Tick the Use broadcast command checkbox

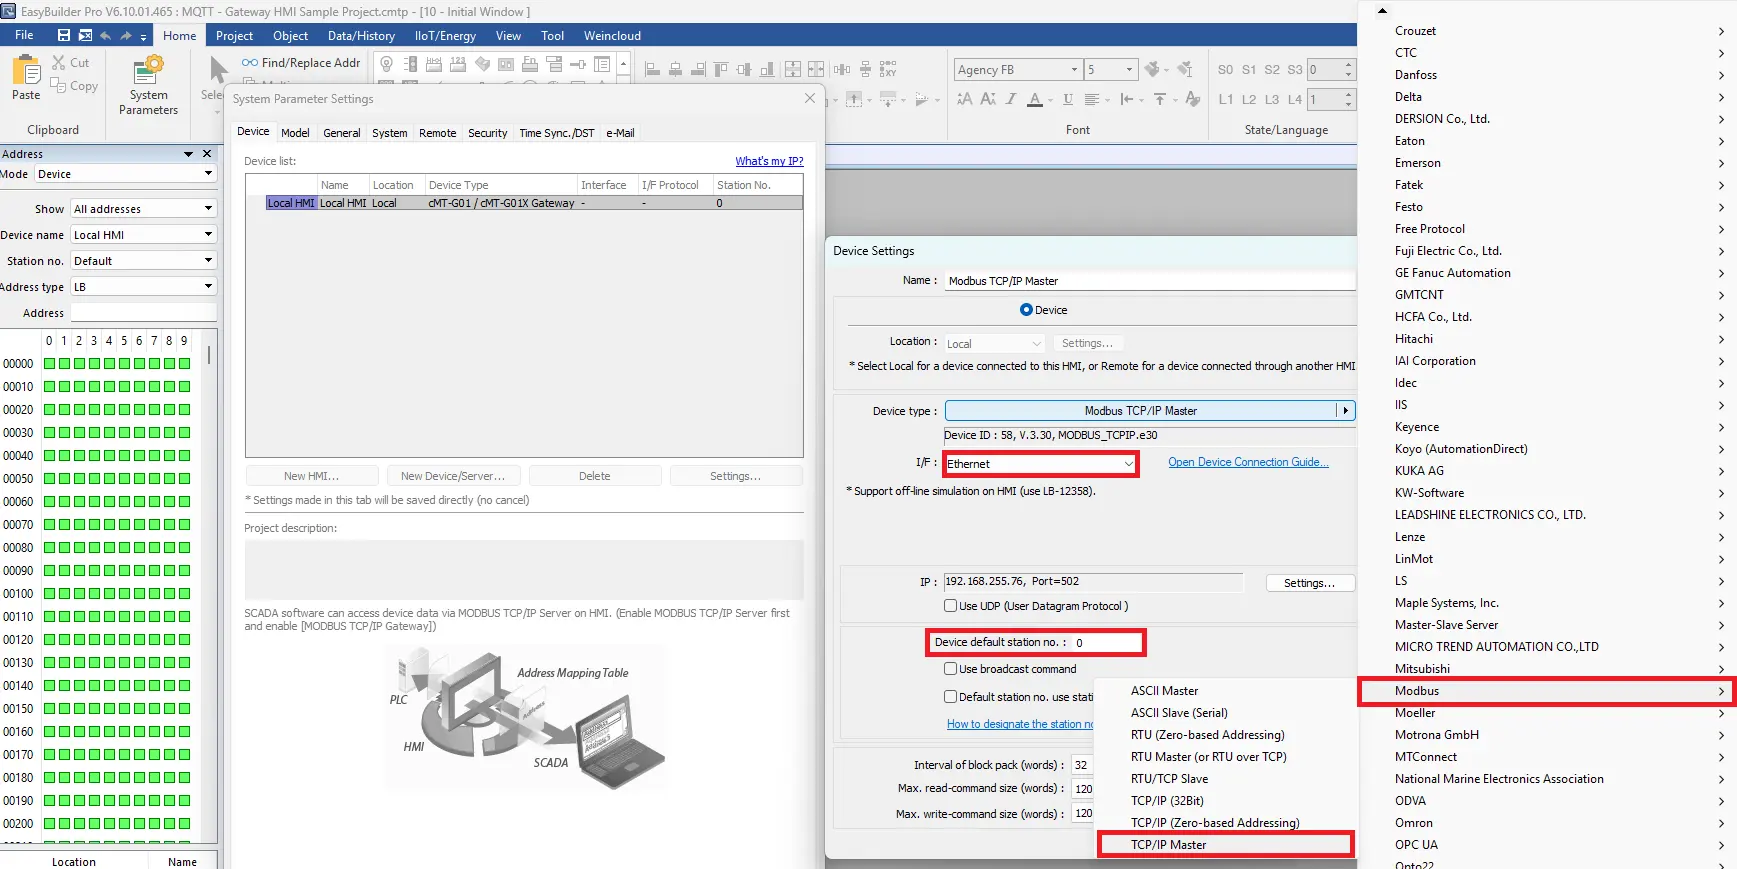tap(951, 669)
